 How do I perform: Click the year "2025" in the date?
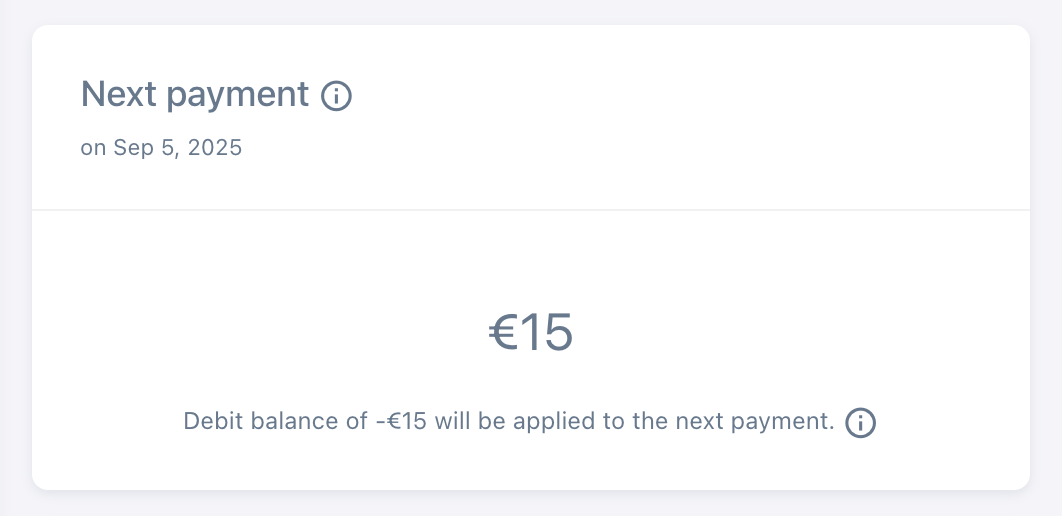[x=215, y=148]
